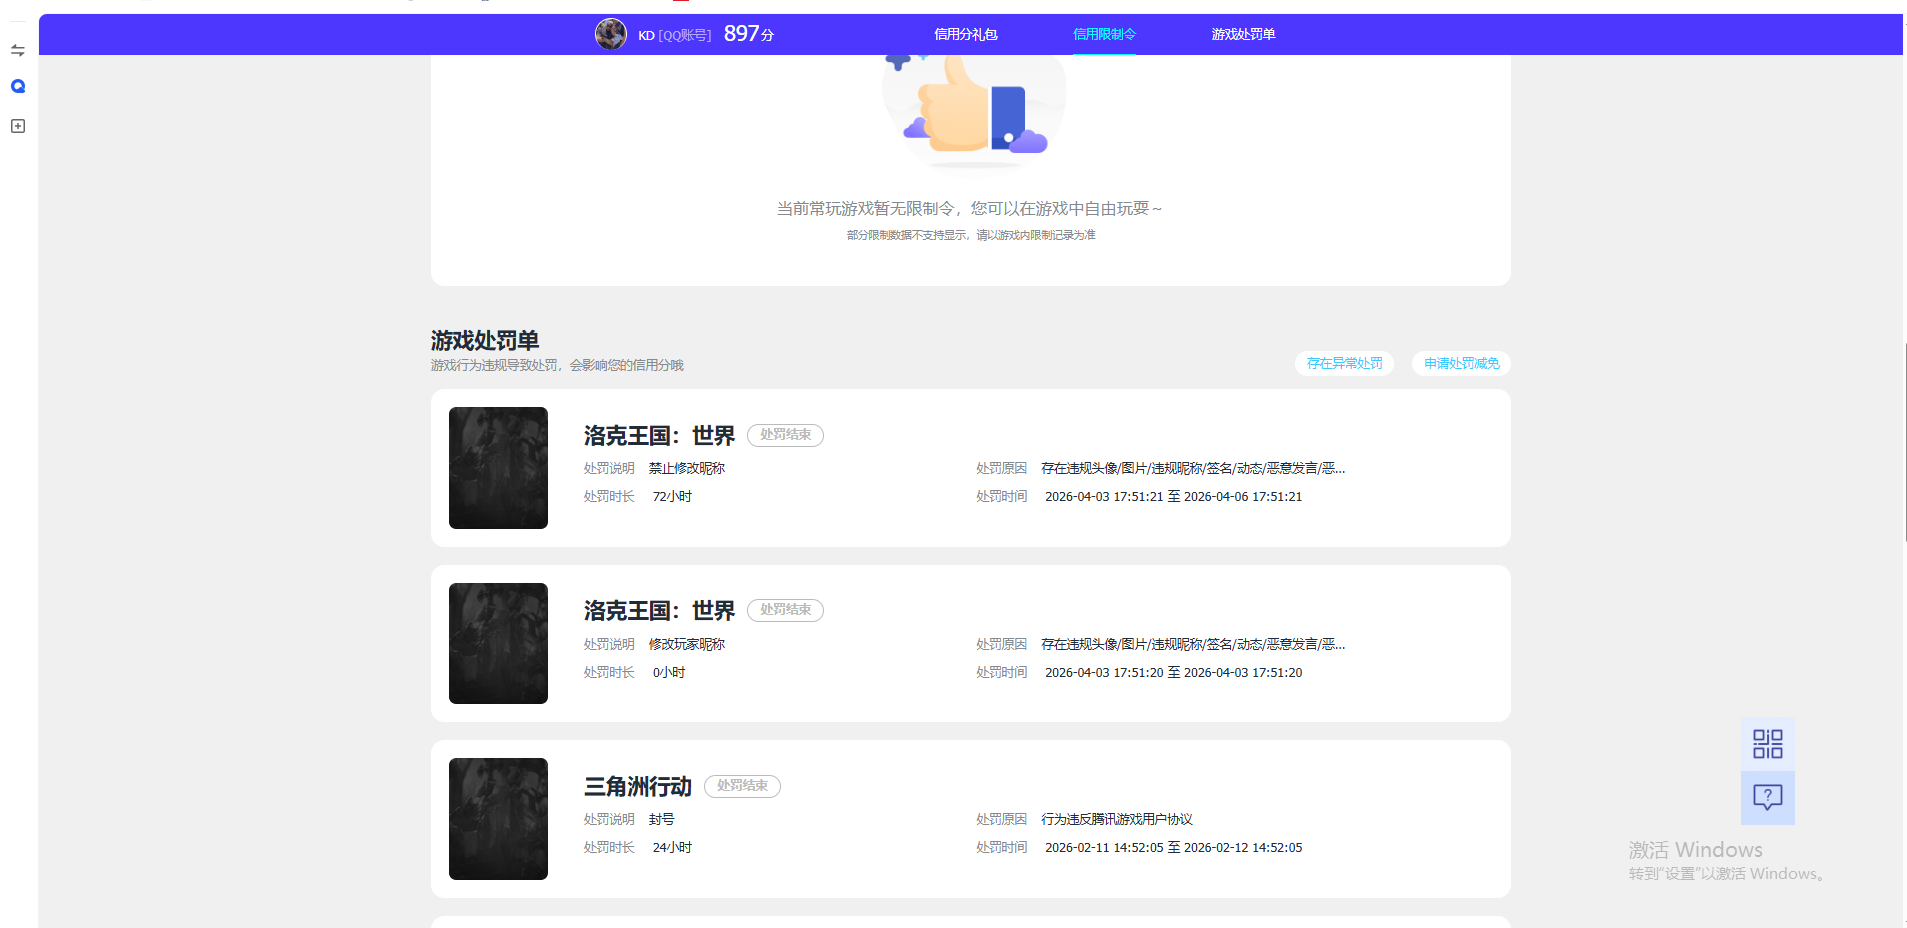Click 修改玩家昵称 text
This screenshot has width=1907, height=928.
coord(687,644)
